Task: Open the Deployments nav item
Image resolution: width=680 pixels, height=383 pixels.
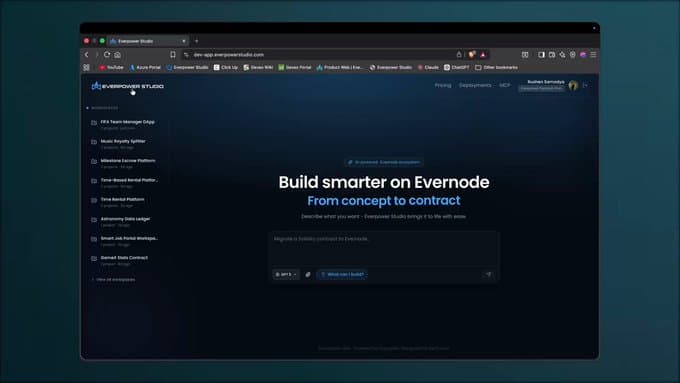Action: pyautogui.click(x=475, y=85)
